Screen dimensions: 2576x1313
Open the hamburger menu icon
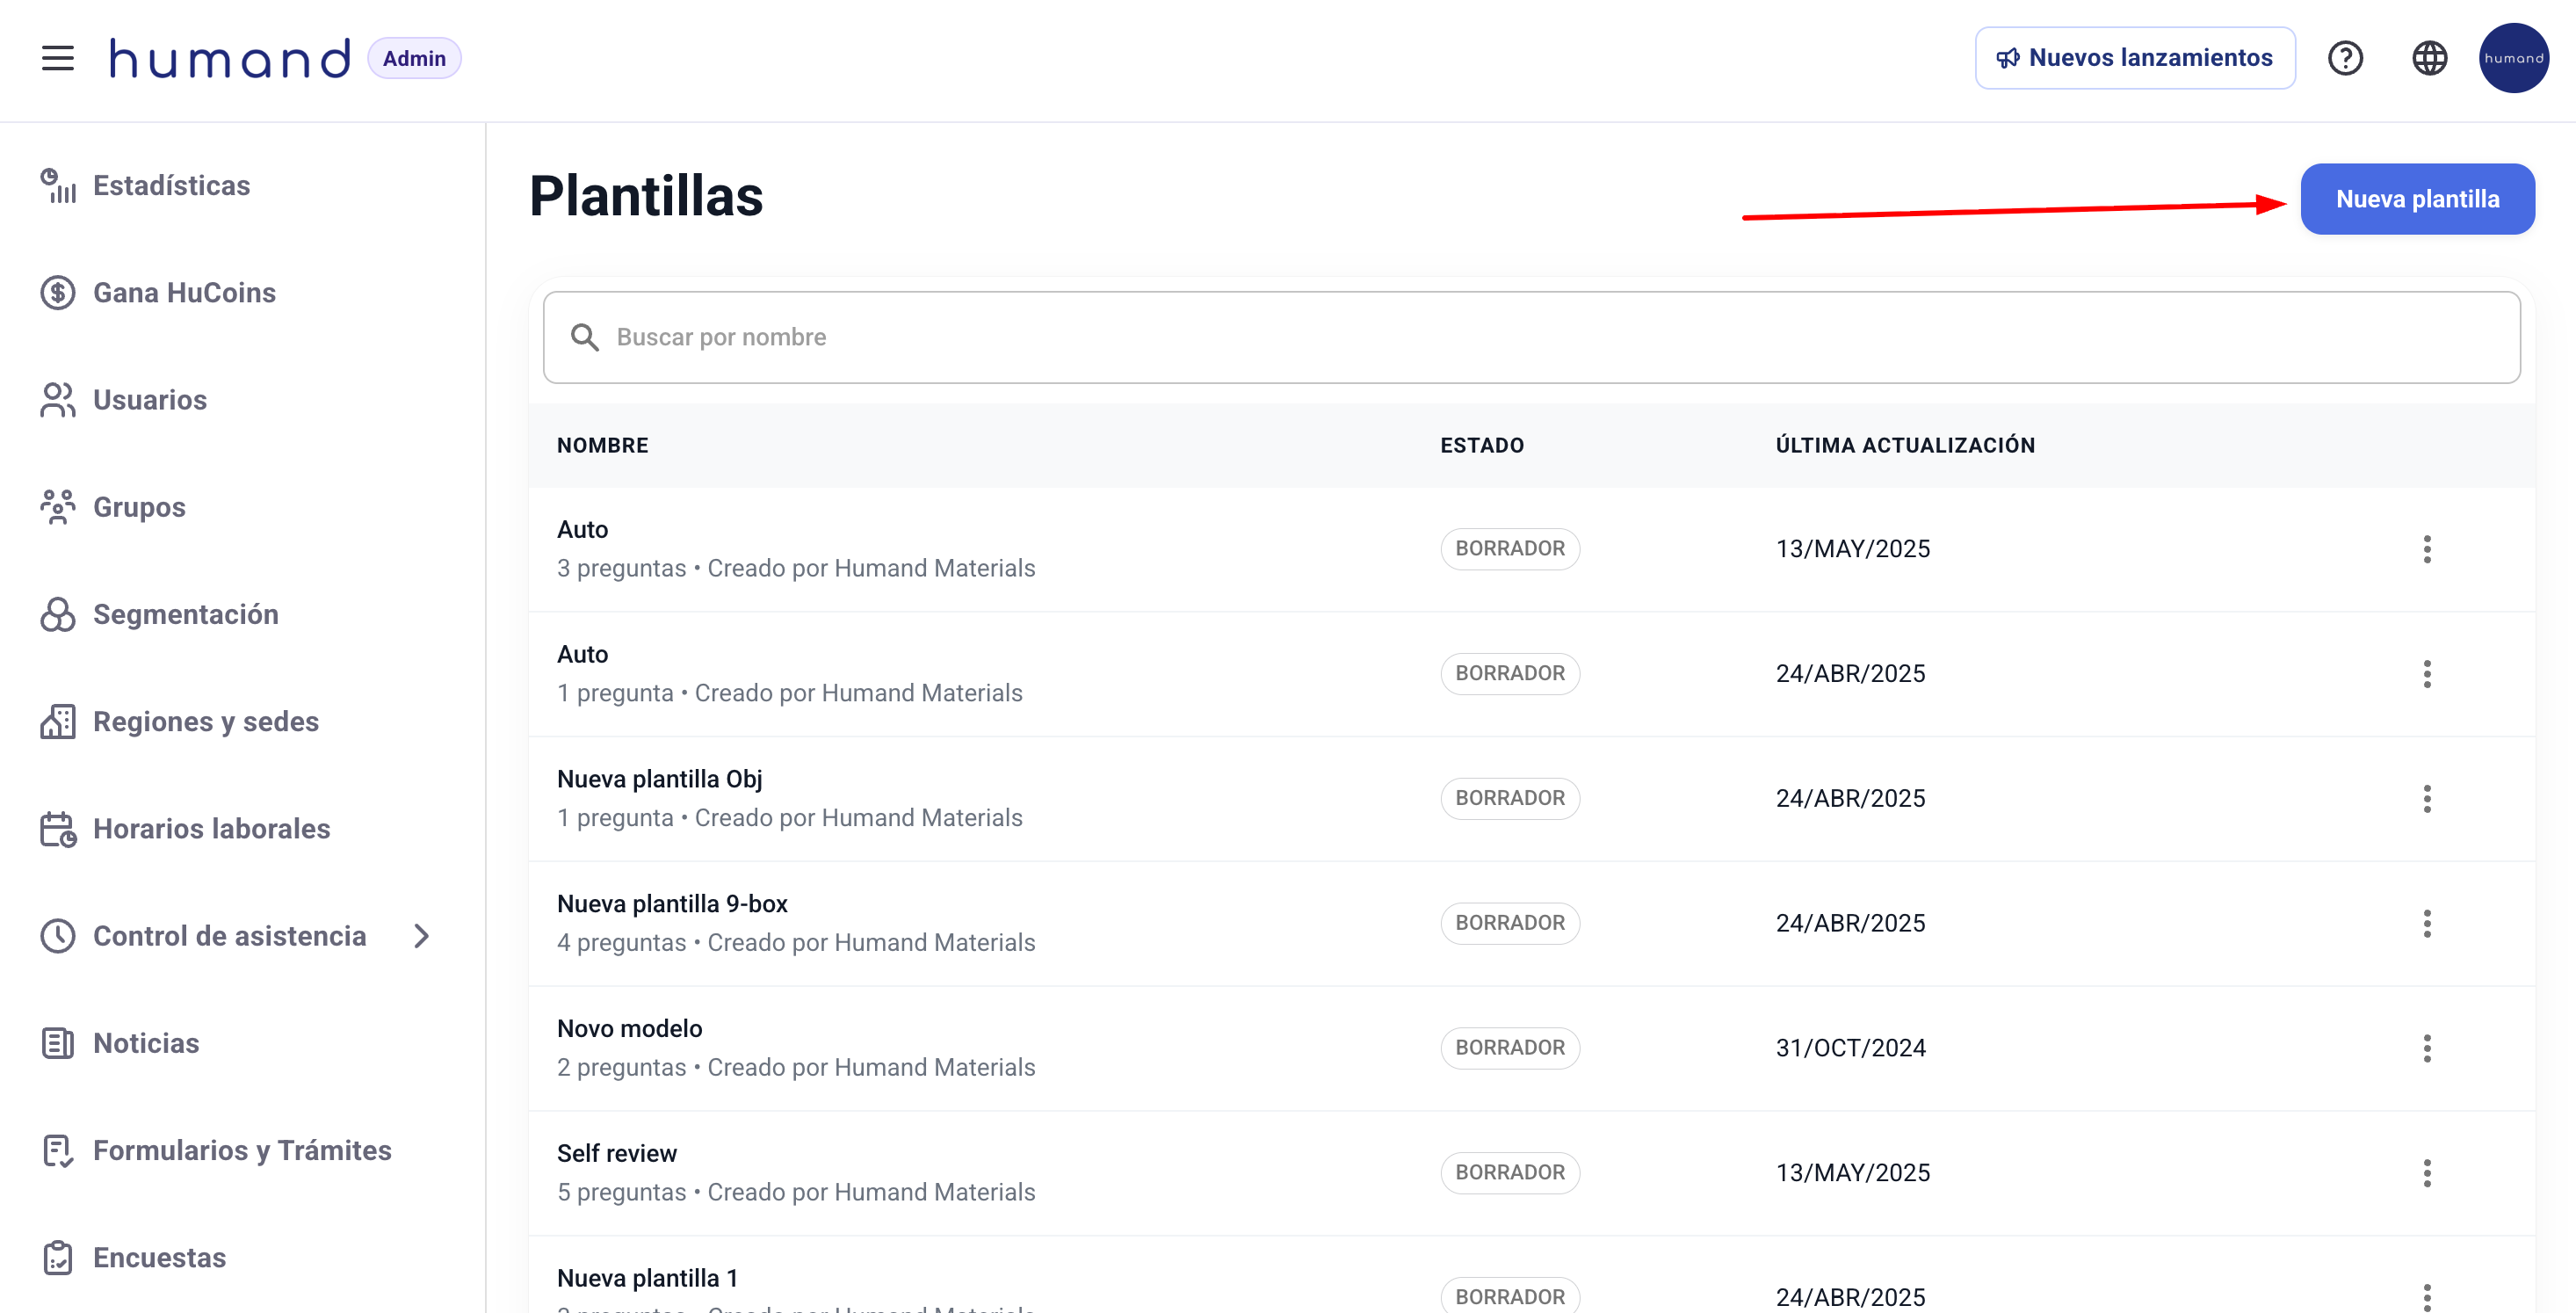[x=58, y=58]
